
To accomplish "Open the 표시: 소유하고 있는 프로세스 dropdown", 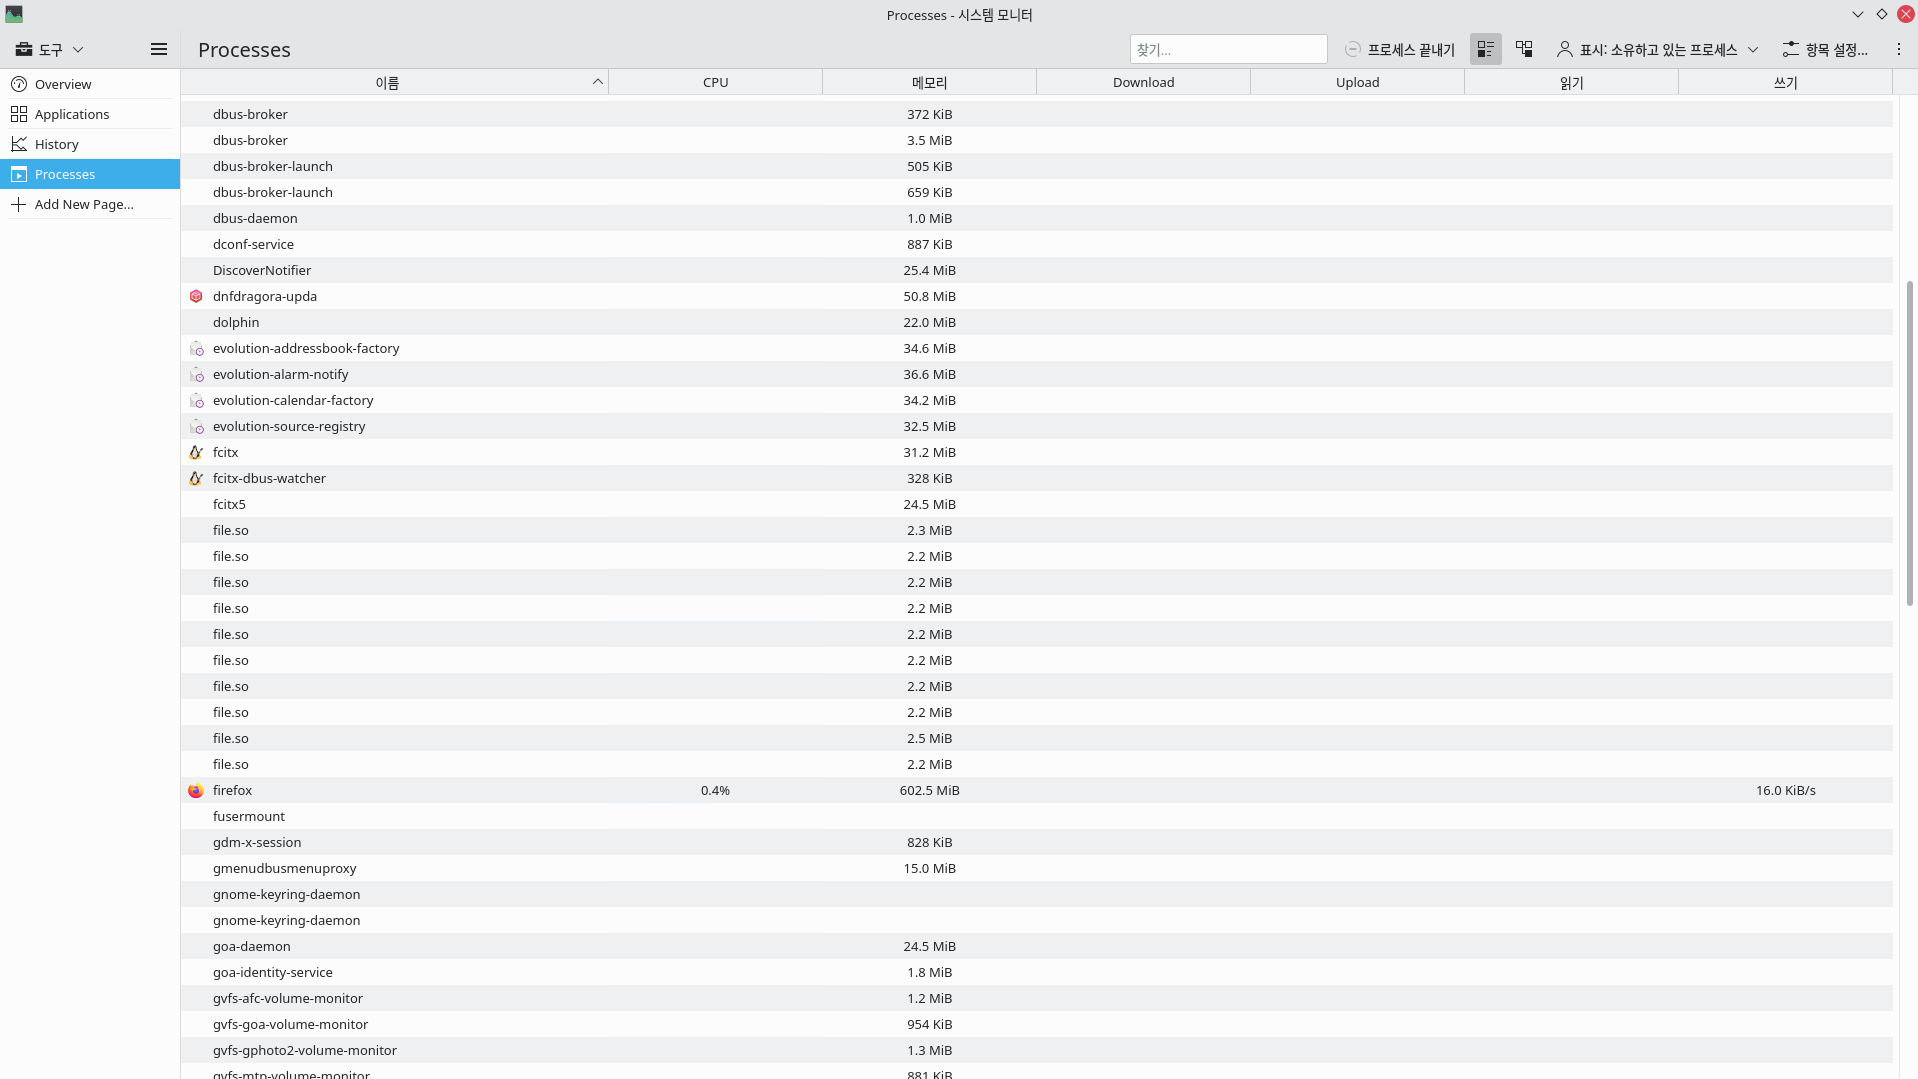I will (1657, 49).
